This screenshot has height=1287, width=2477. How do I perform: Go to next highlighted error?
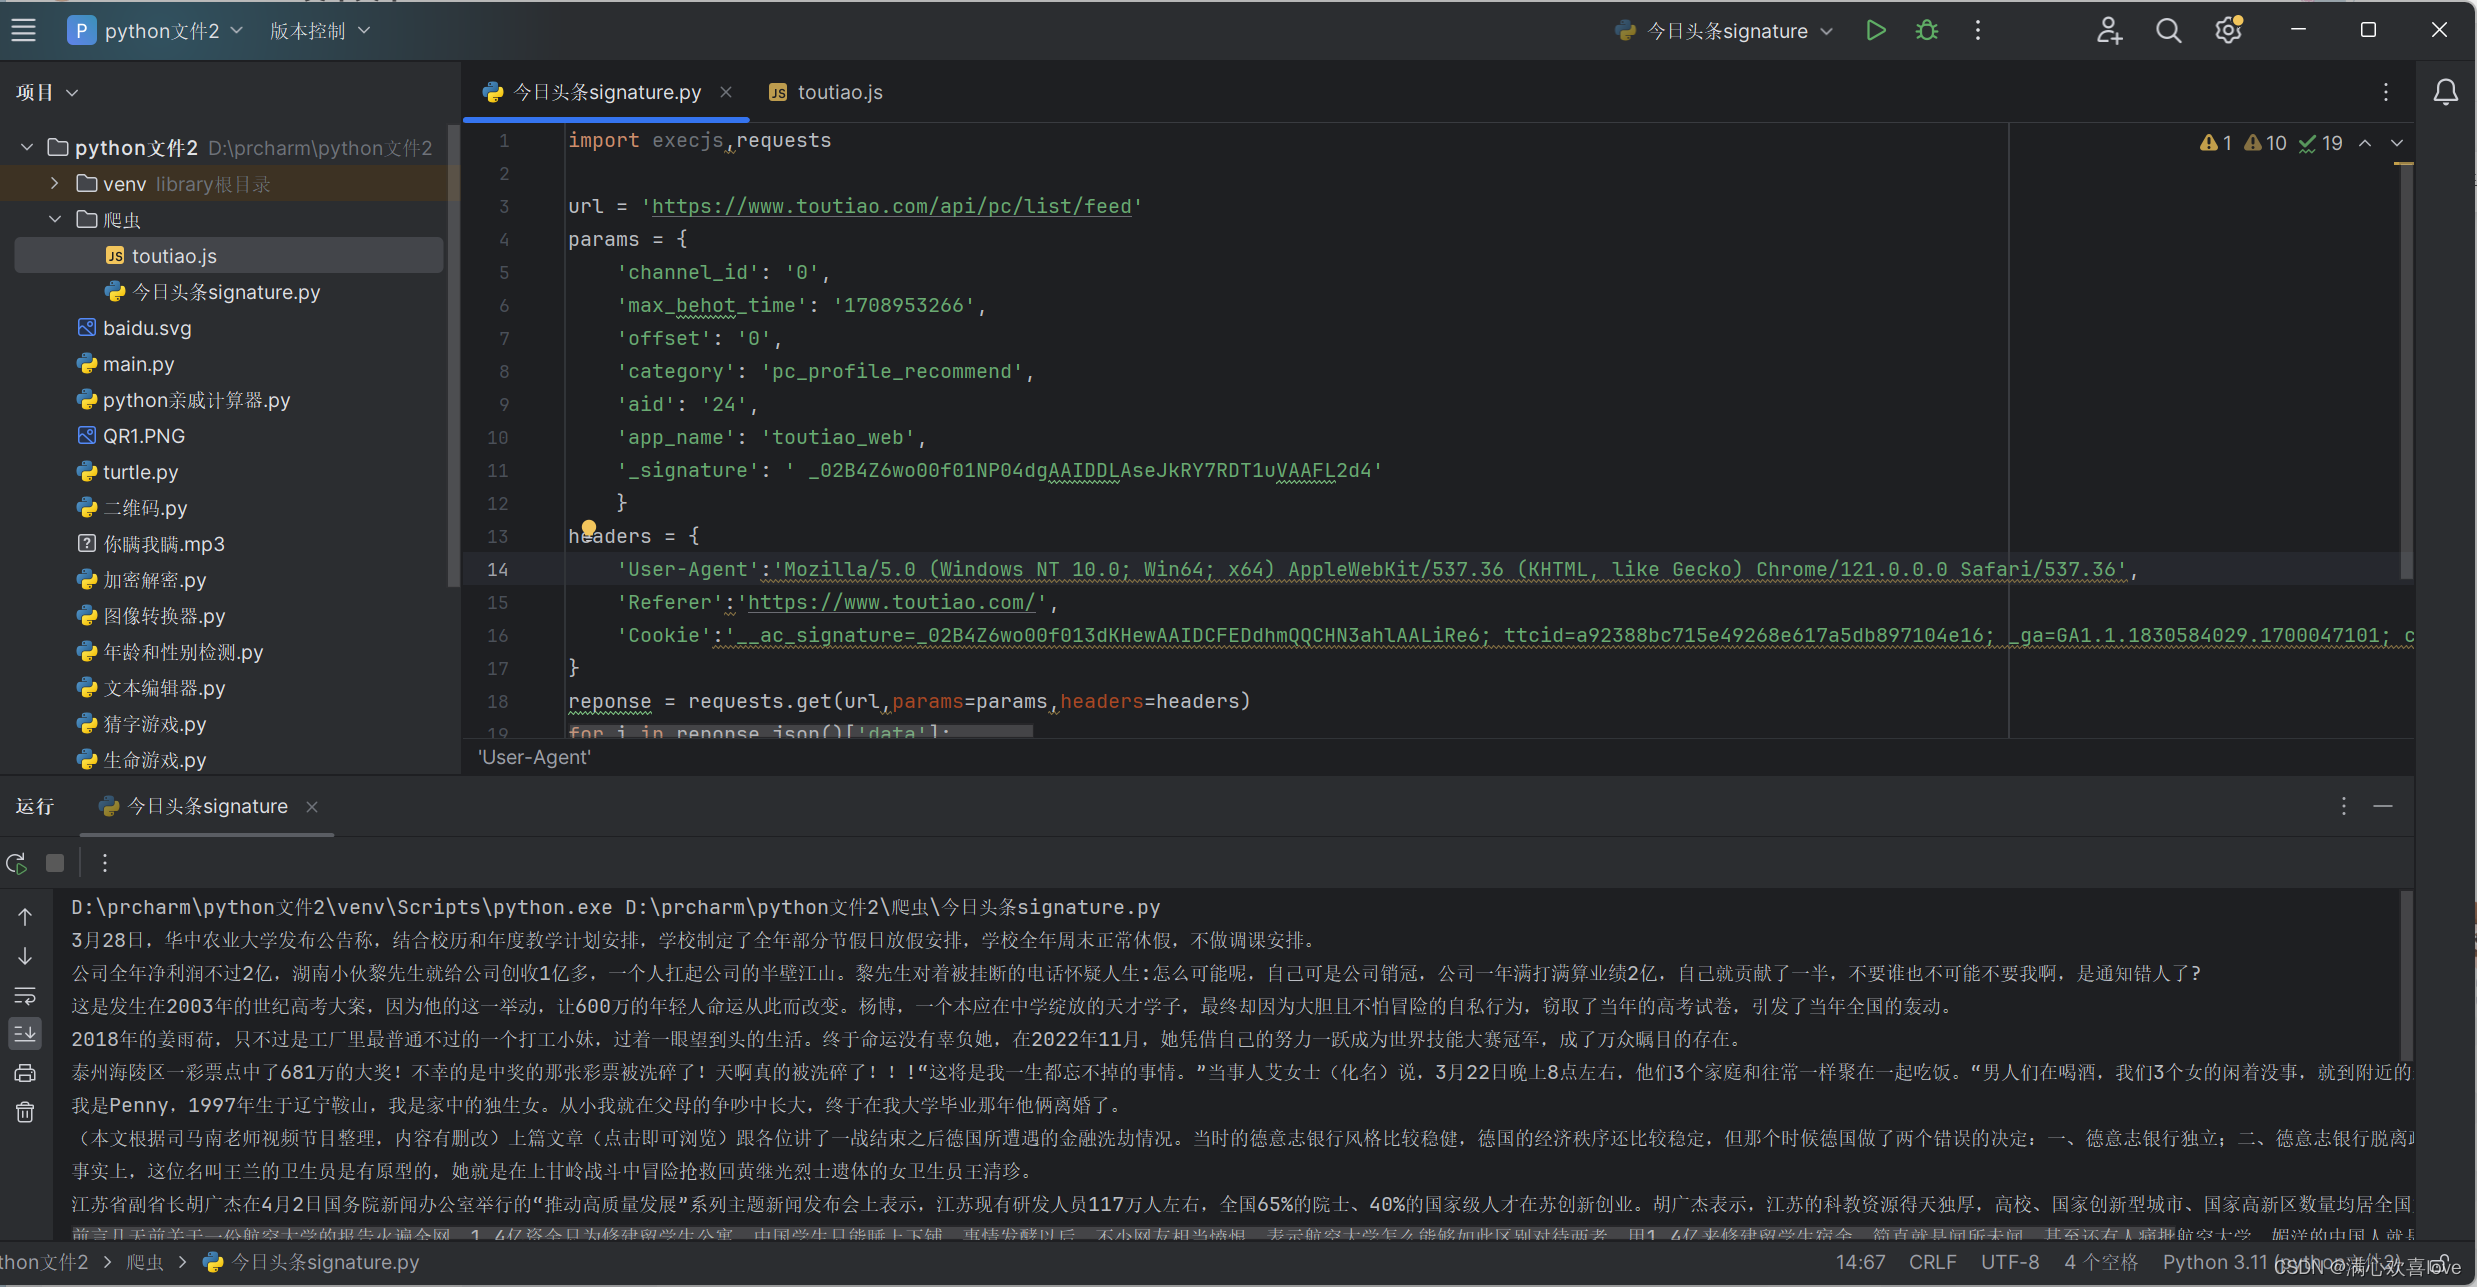2397,143
